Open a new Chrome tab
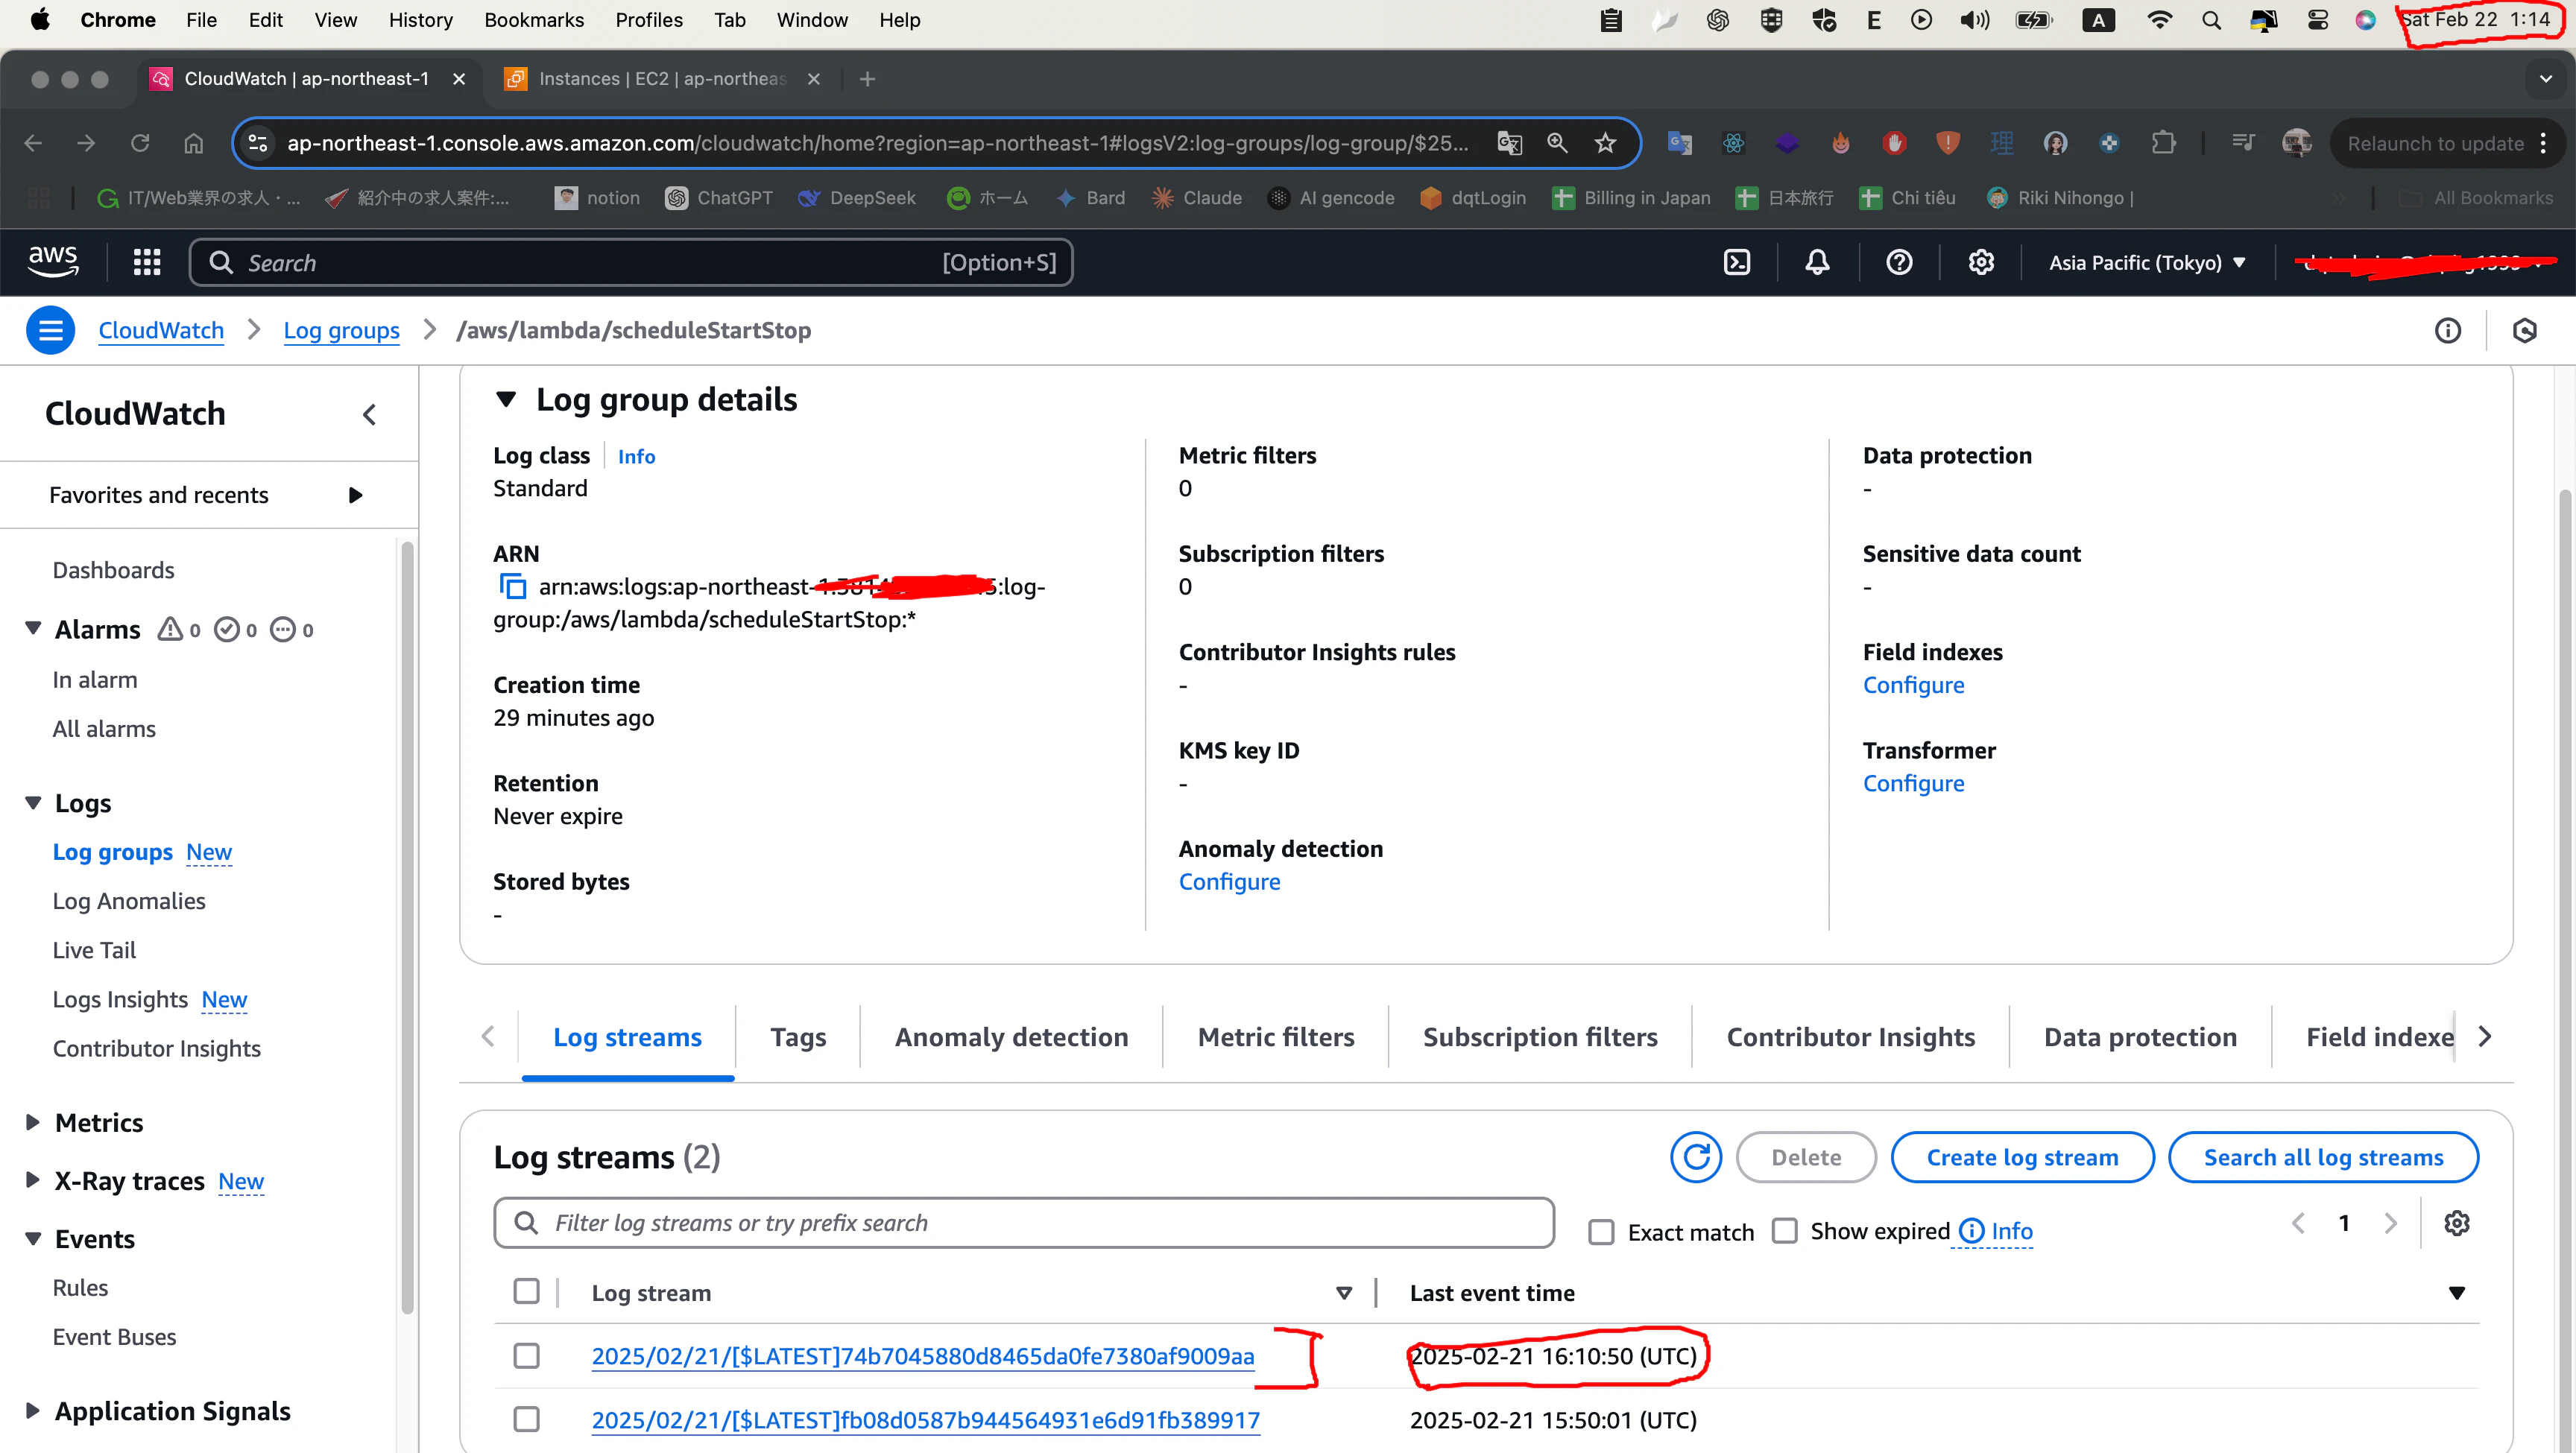Viewport: 2576px width, 1453px height. tap(867, 79)
